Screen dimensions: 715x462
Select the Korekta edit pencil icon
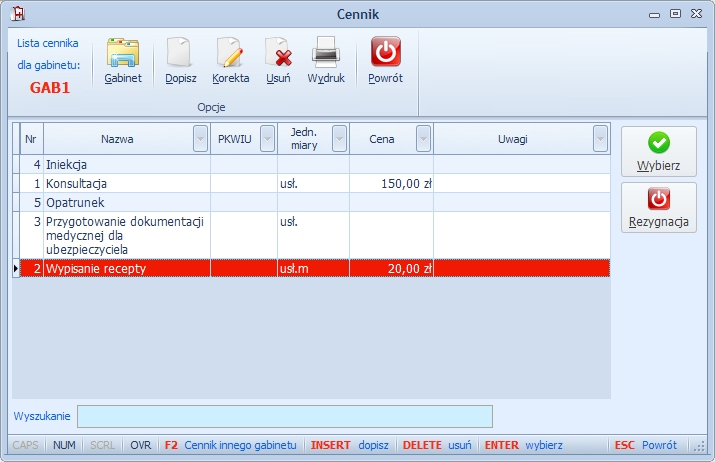(230, 53)
